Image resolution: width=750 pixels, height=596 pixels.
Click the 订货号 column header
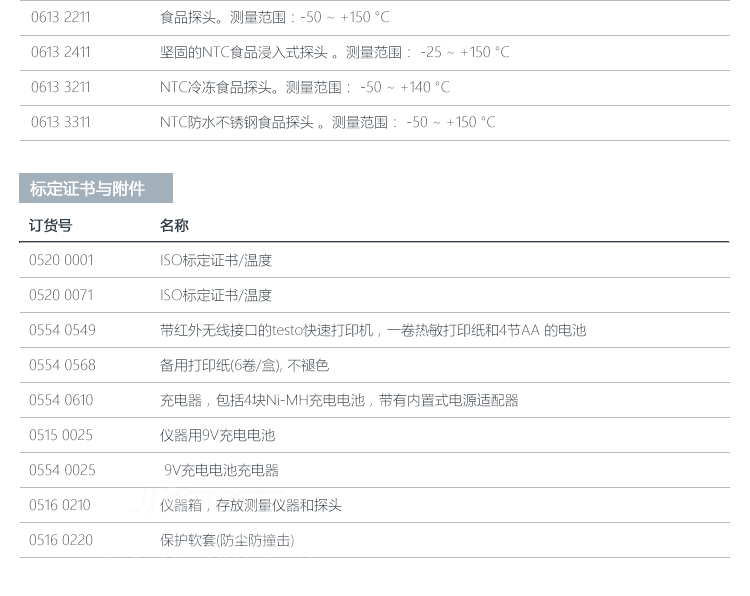point(50,225)
